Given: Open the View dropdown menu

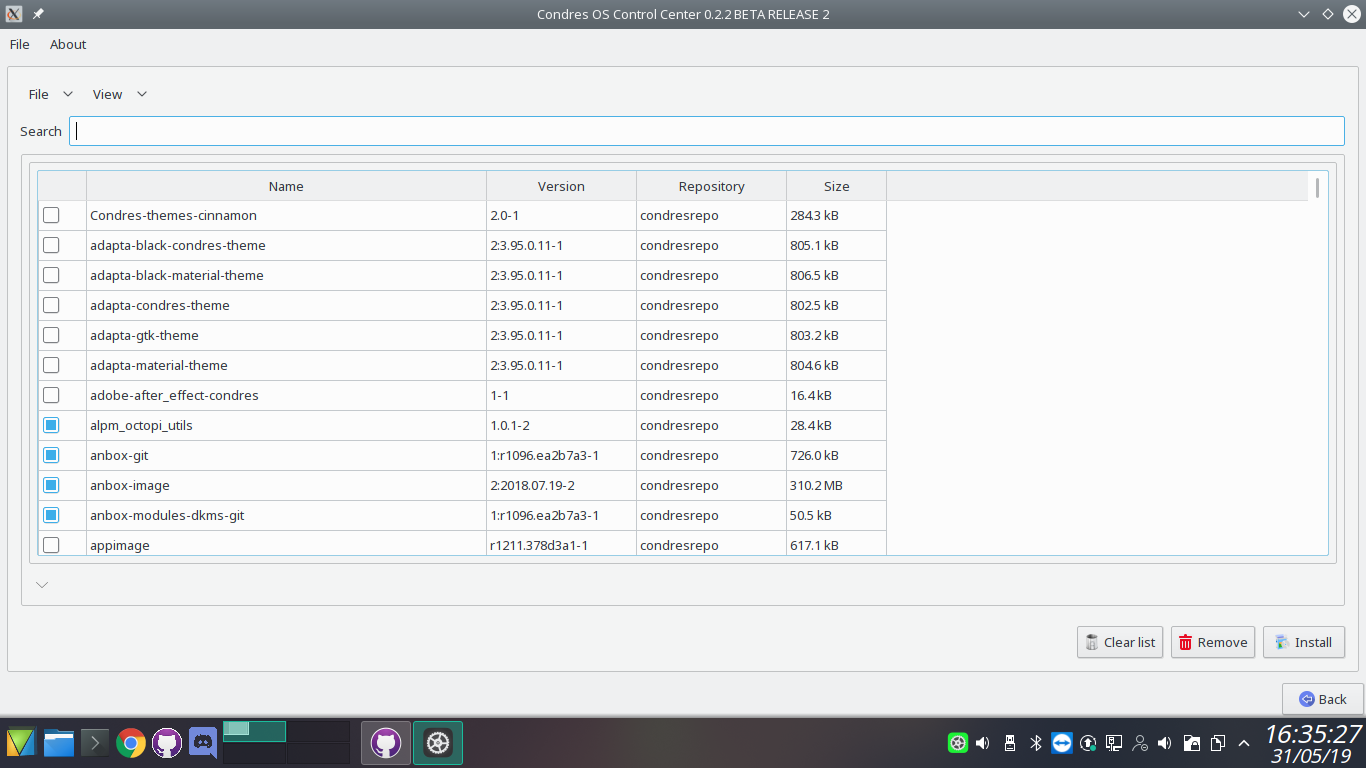Looking at the screenshot, I should (x=119, y=94).
